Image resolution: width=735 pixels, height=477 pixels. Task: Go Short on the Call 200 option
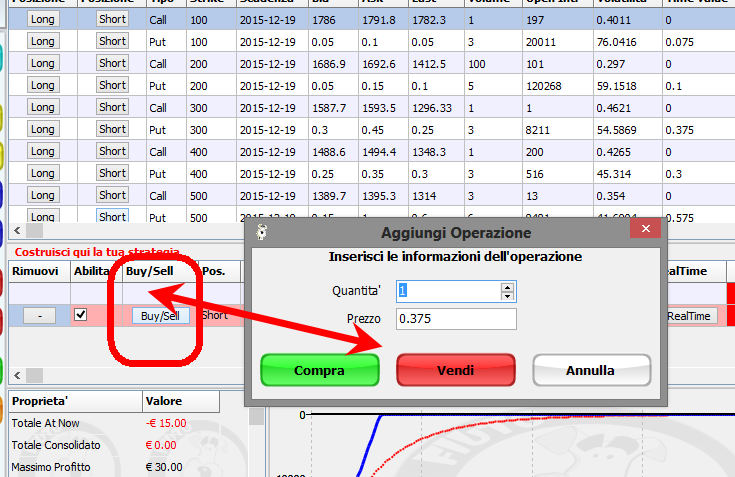(x=112, y=63)
